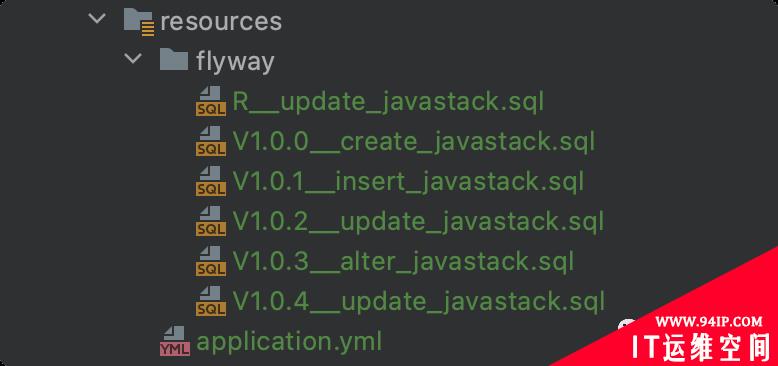
Task: Select file V1.0.1__insert_javastack.sql
Action: coord(408,182)
